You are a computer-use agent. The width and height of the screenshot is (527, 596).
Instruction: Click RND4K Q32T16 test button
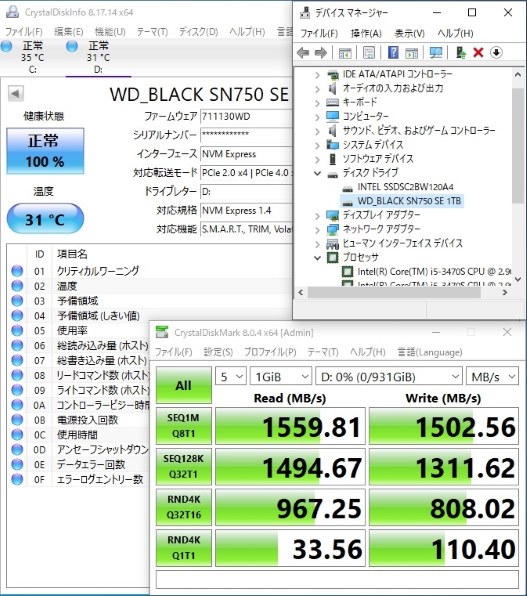pyautogui.click(x=184, y=507)
